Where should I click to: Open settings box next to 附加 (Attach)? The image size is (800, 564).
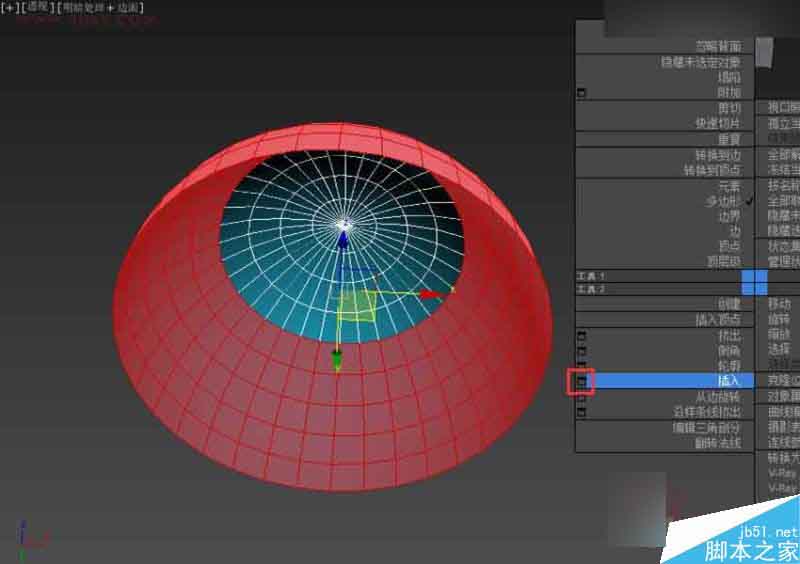click(581, 93)
